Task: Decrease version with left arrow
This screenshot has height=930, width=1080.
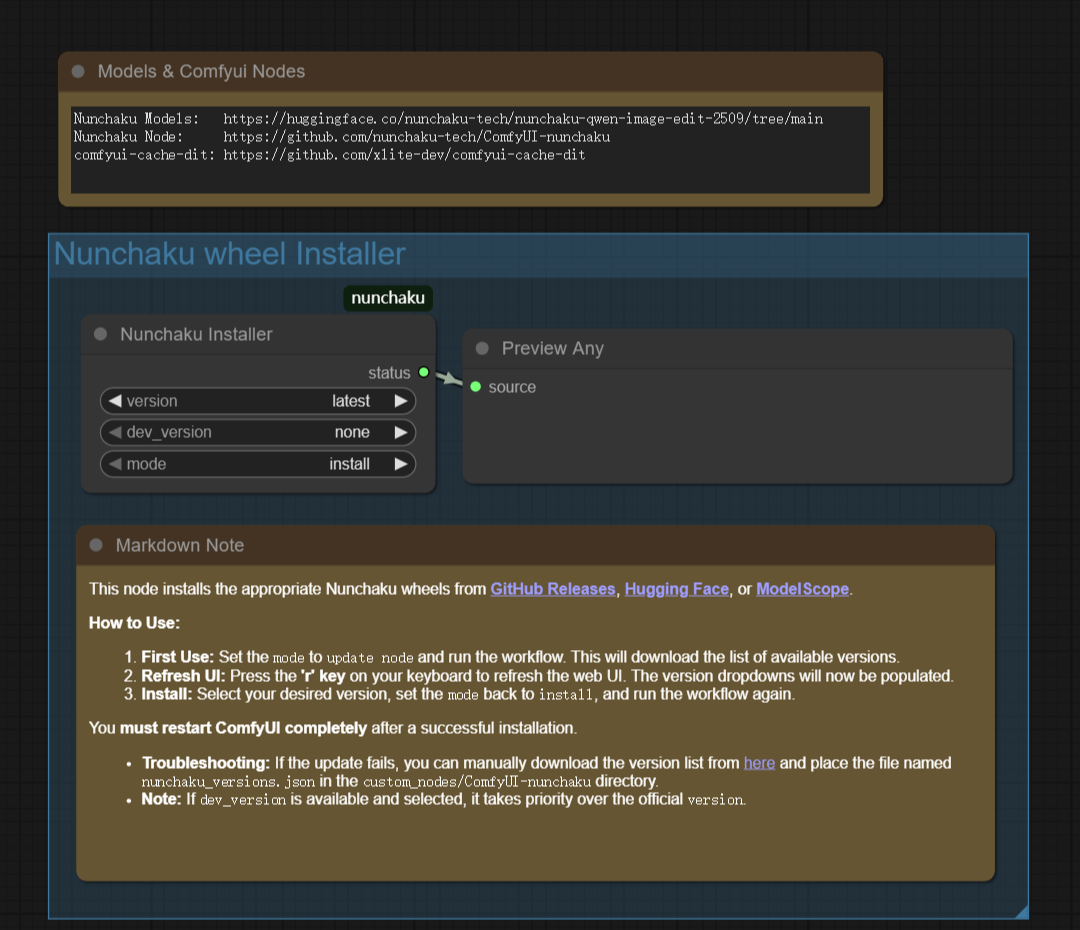Action: coord(115,400)
